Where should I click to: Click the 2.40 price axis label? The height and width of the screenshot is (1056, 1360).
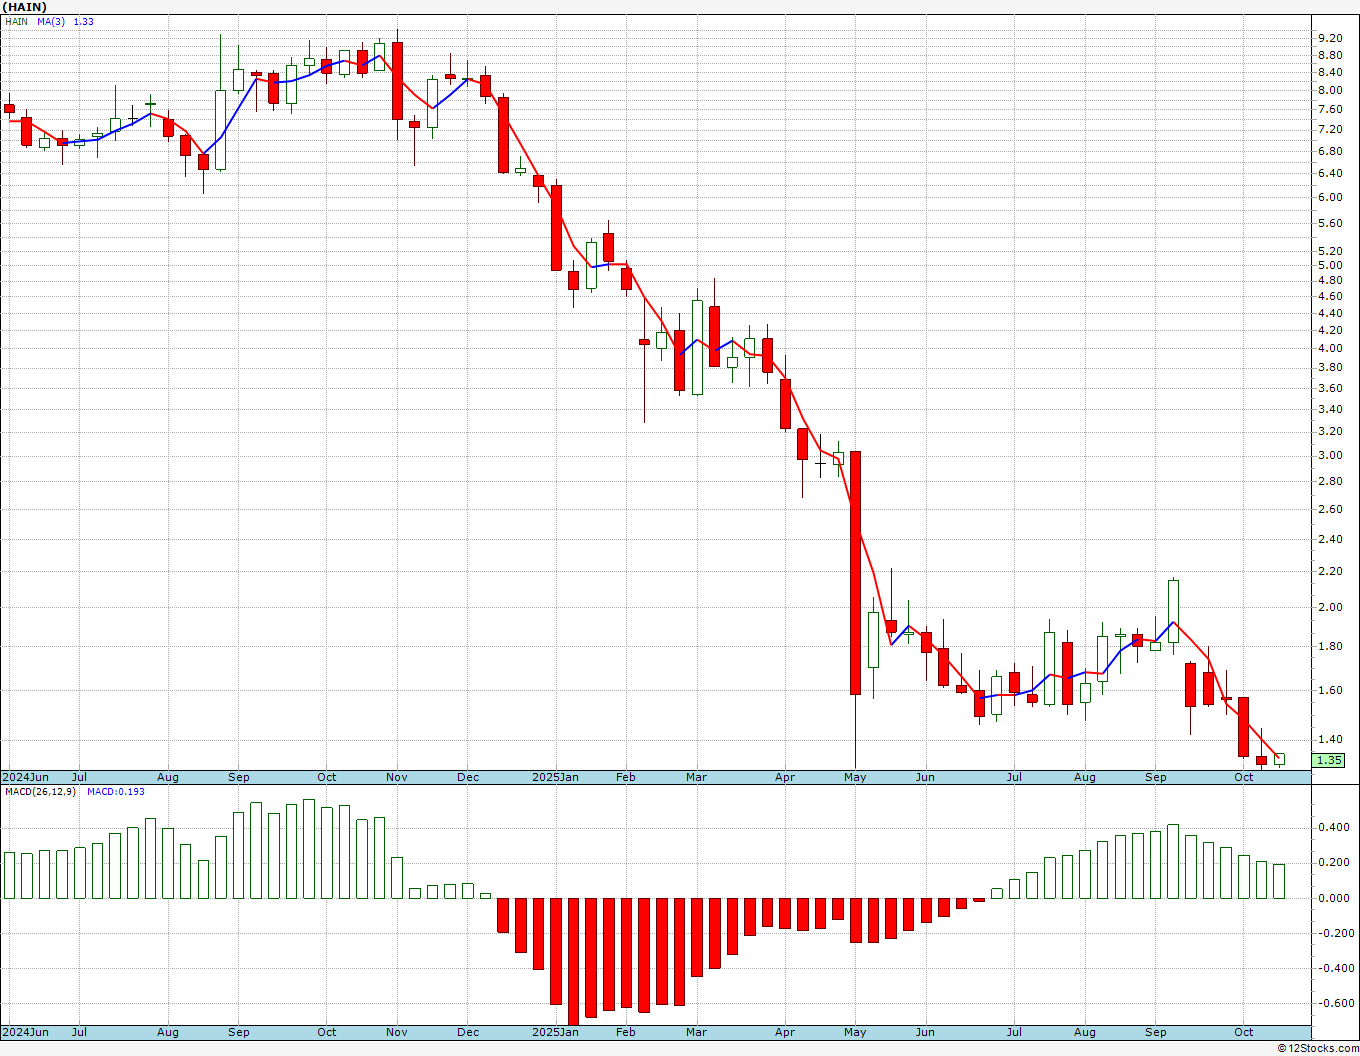pos(1330,539)
